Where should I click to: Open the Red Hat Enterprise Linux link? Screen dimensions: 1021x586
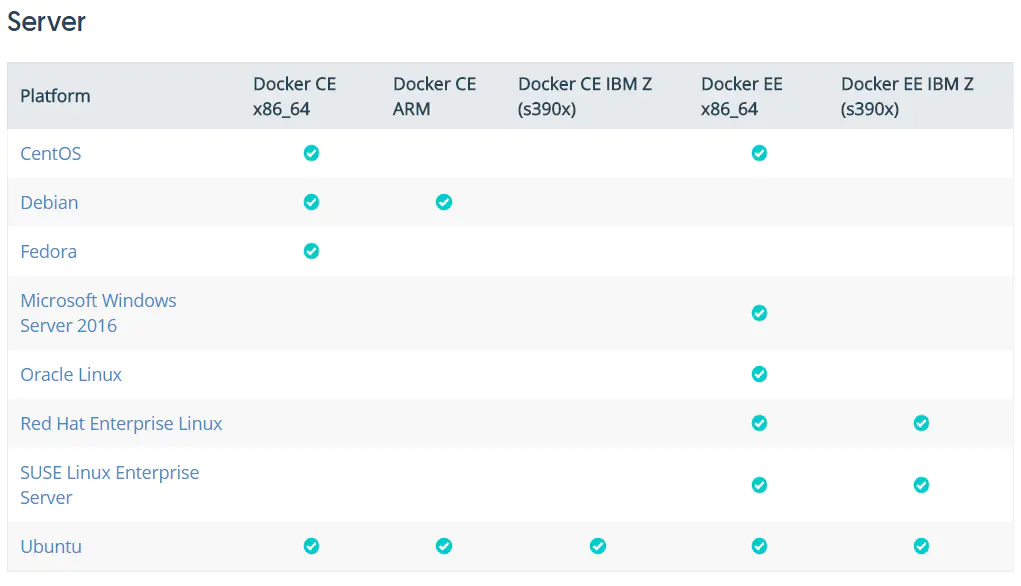pos(121,423)
